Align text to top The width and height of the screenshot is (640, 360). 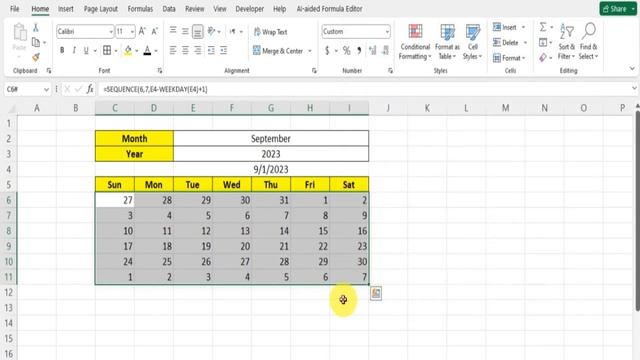173,31
